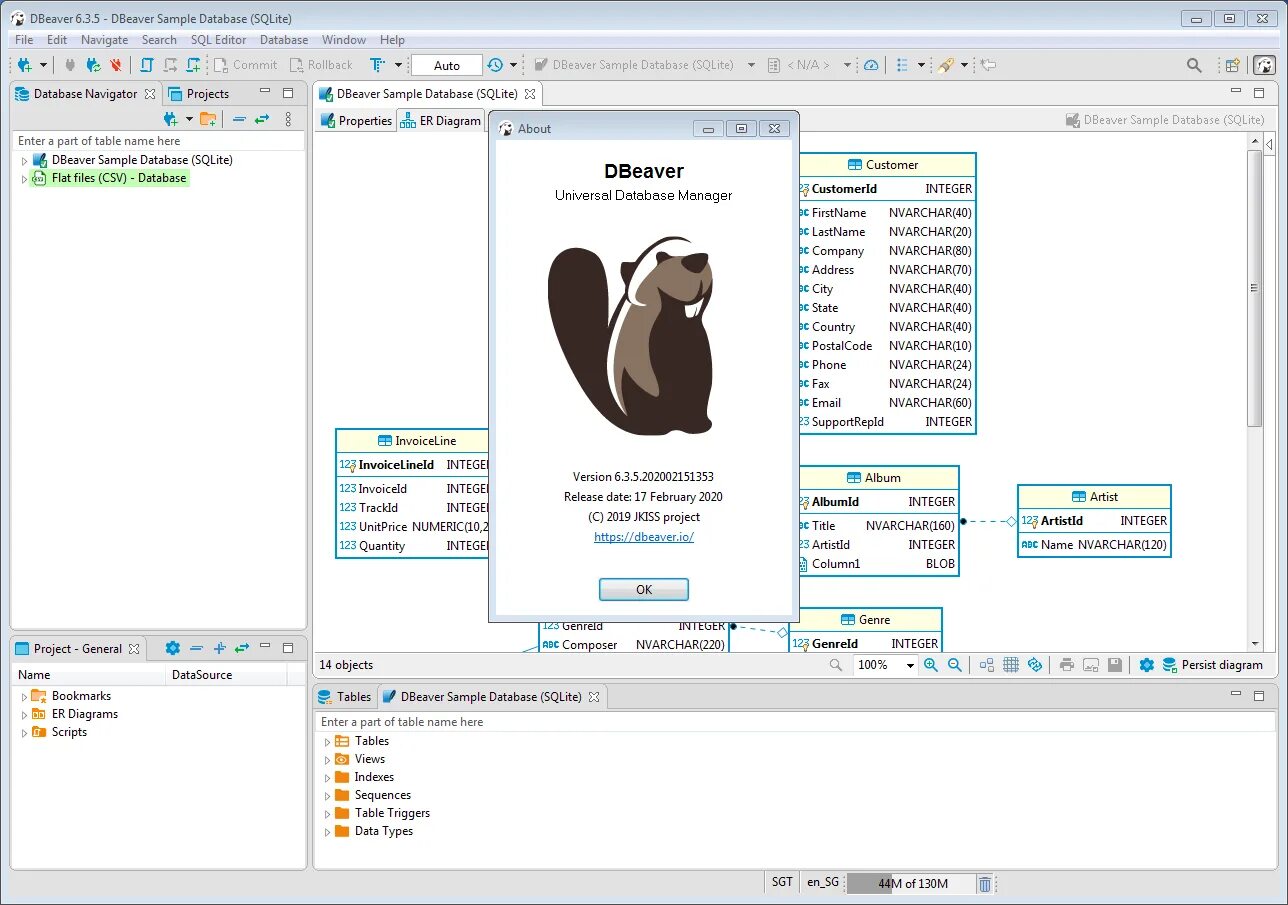This screenshot has height=905, width=1288.
Task: Open the Dashboard gauge icon
Action: tap(871, 65)
